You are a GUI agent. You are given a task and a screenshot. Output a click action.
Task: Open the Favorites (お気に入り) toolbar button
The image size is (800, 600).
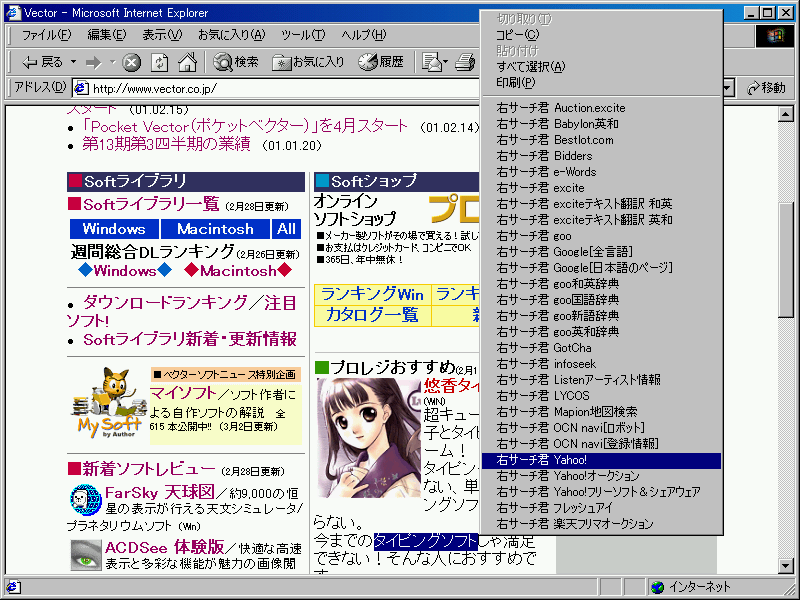pos(308,62)
